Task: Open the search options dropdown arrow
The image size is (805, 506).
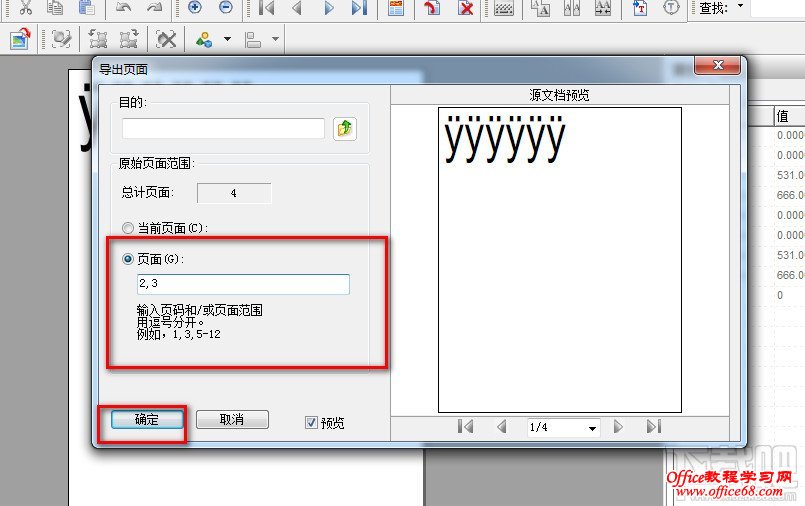Action: click(740, 6)
